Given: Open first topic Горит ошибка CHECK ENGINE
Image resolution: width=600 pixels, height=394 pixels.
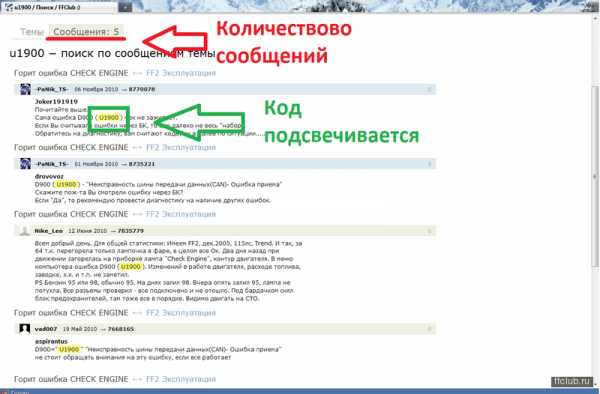Looking at the screenshot, I should pyautogui.click(x=71, y=73).
